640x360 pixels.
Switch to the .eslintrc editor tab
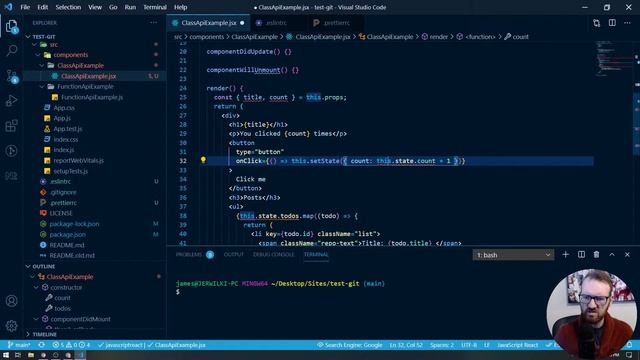point(276,23)
